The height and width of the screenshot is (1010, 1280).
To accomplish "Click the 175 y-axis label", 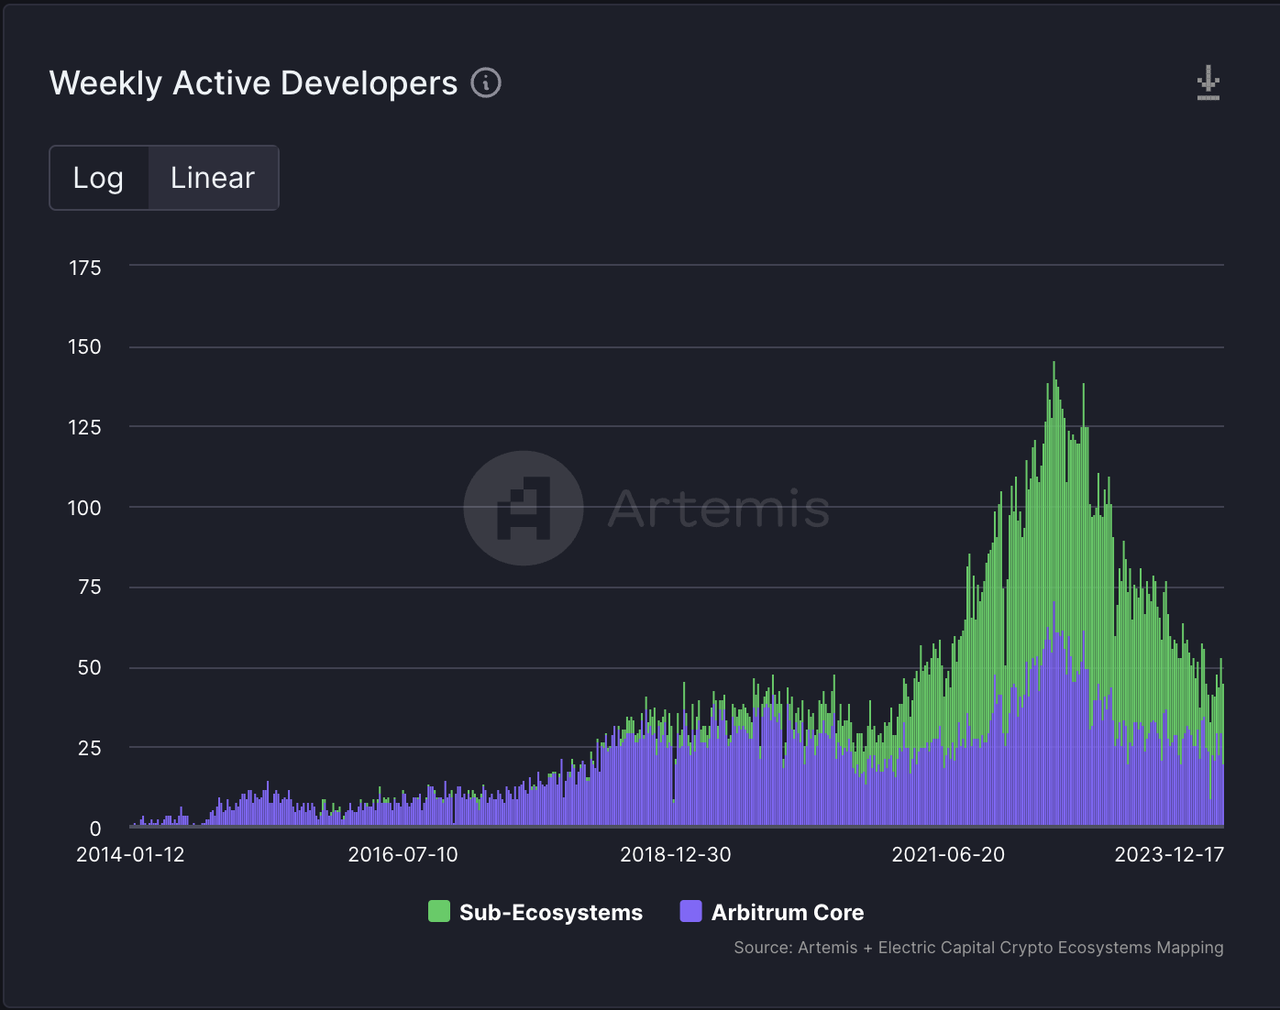I will 85,267.
